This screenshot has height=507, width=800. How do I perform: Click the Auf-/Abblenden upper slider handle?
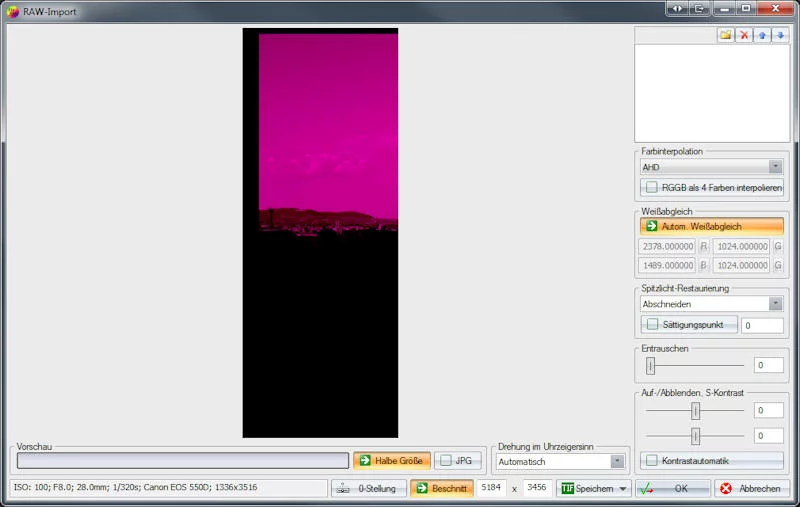click(695, 411)
